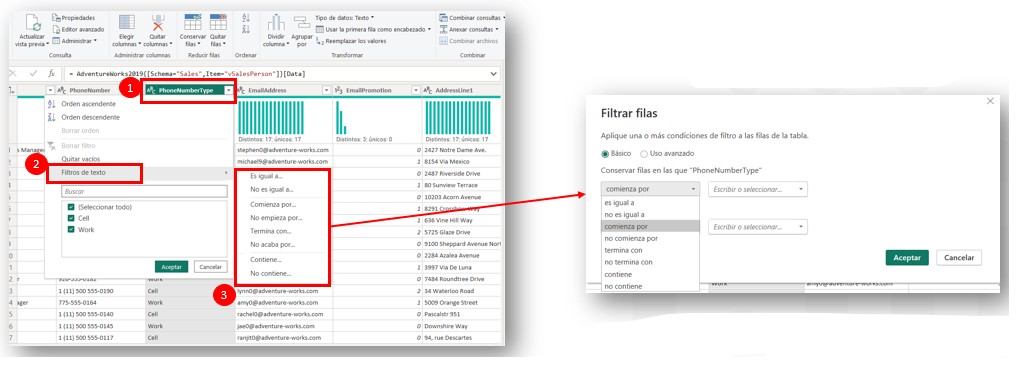
Task: Select Contiene... in text filters submenu
Action: click(x=266, y=260)
